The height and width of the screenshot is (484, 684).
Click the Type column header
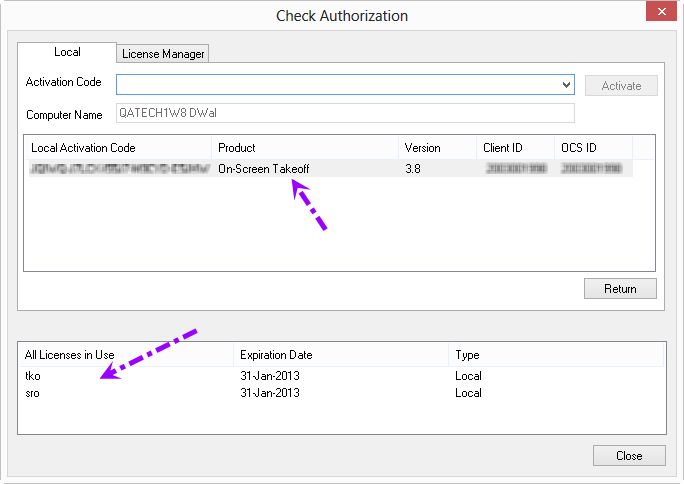[556, 355]
